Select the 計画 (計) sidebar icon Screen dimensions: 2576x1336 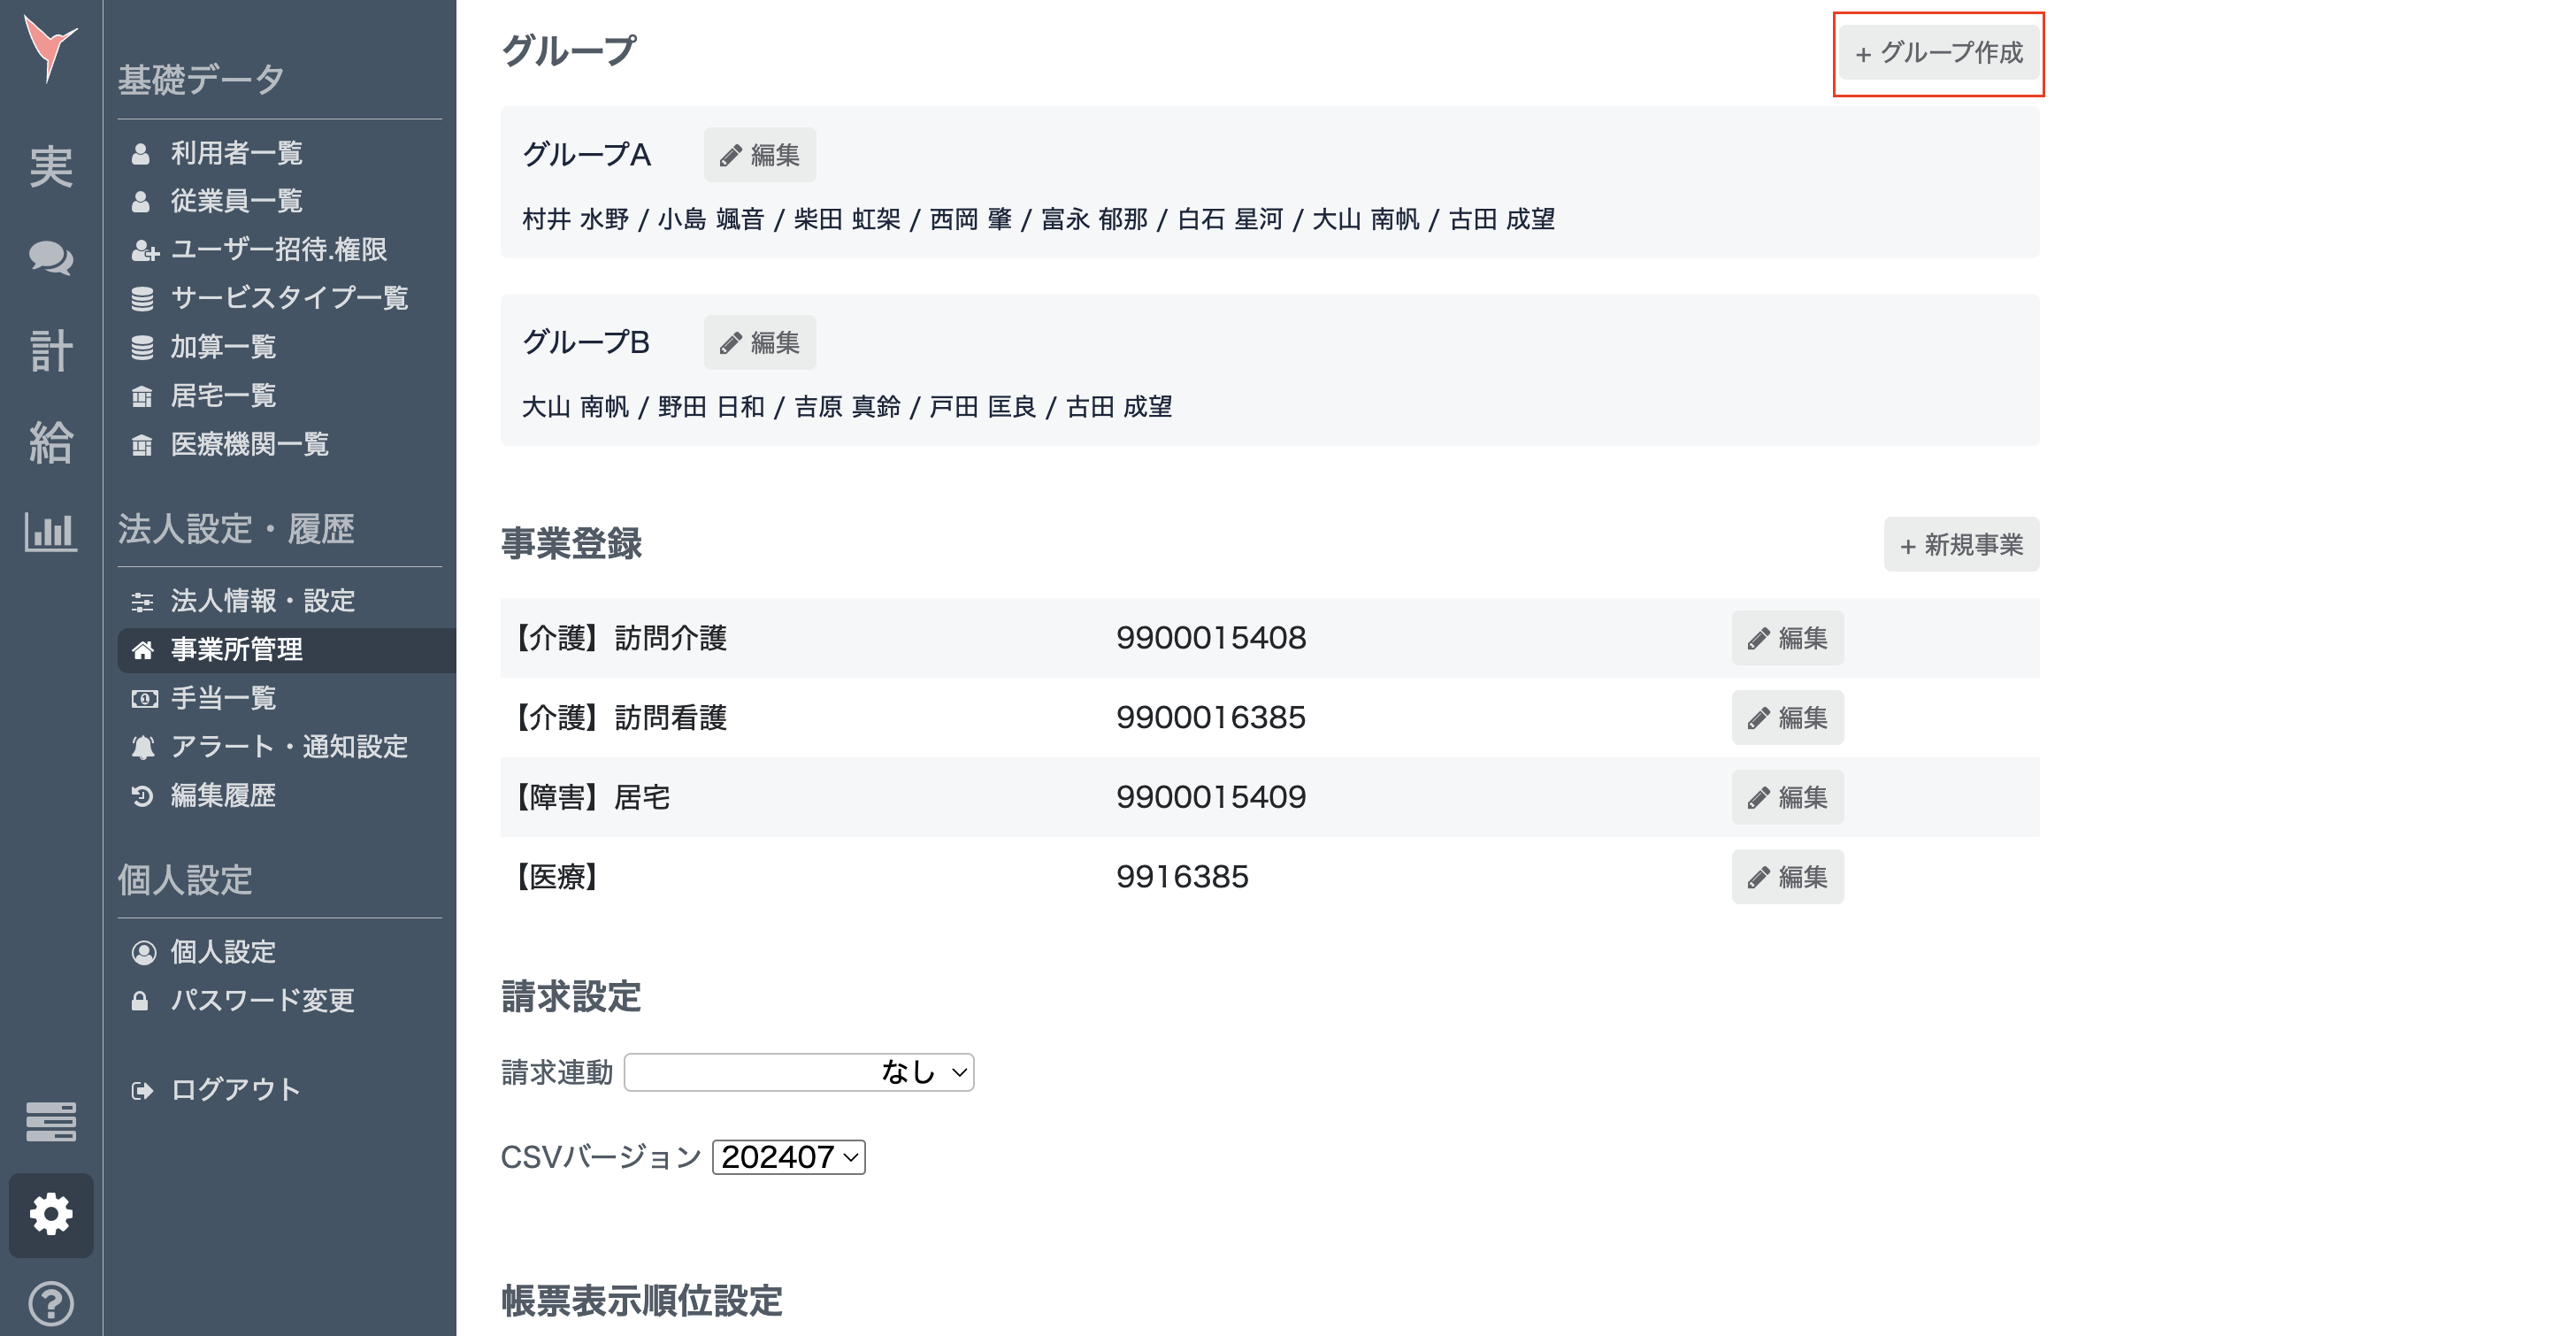click(50, 352)
